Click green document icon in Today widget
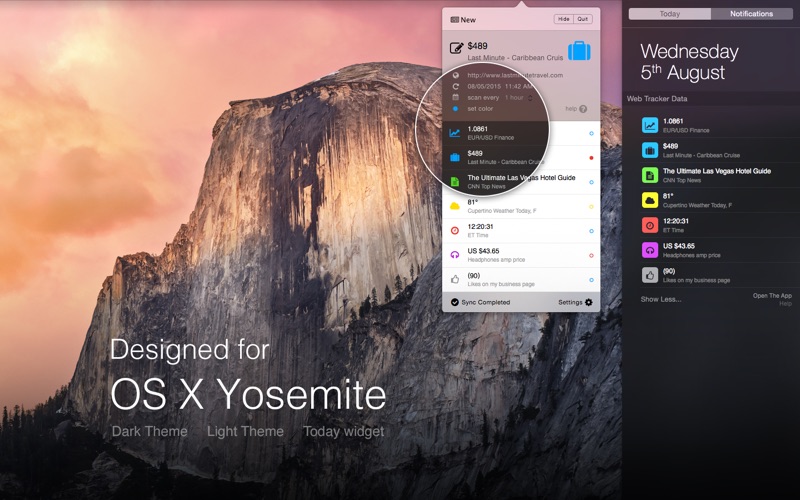The image size is (800, 500). coord(649,175)
